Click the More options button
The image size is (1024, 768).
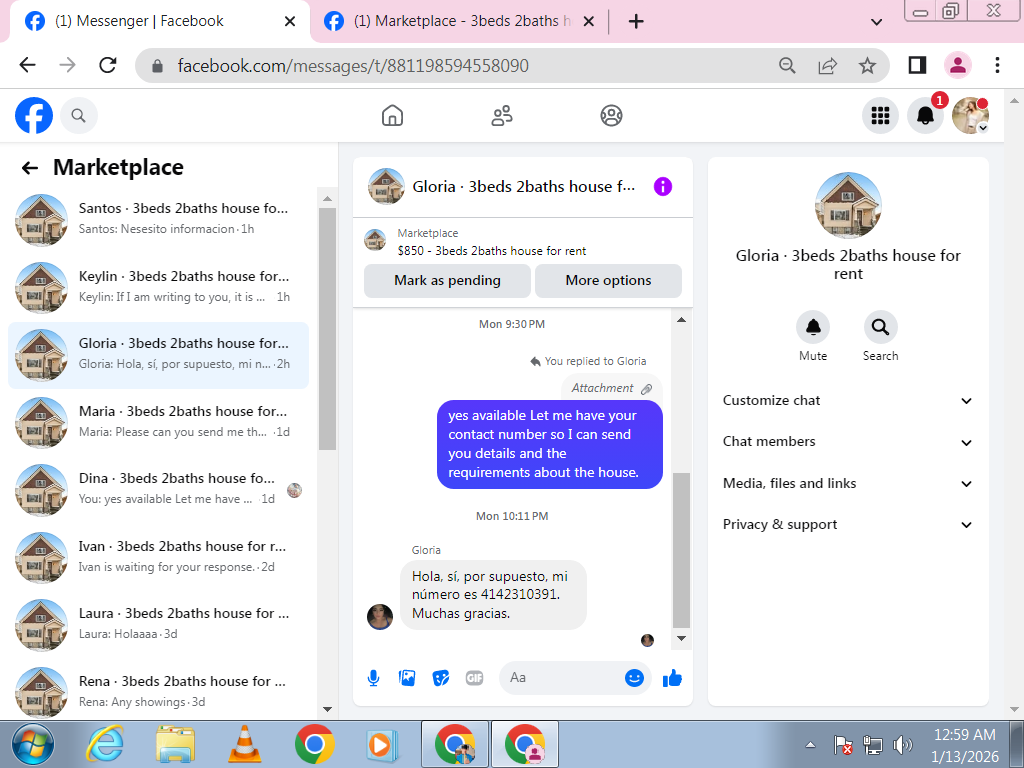coord(608,281)
